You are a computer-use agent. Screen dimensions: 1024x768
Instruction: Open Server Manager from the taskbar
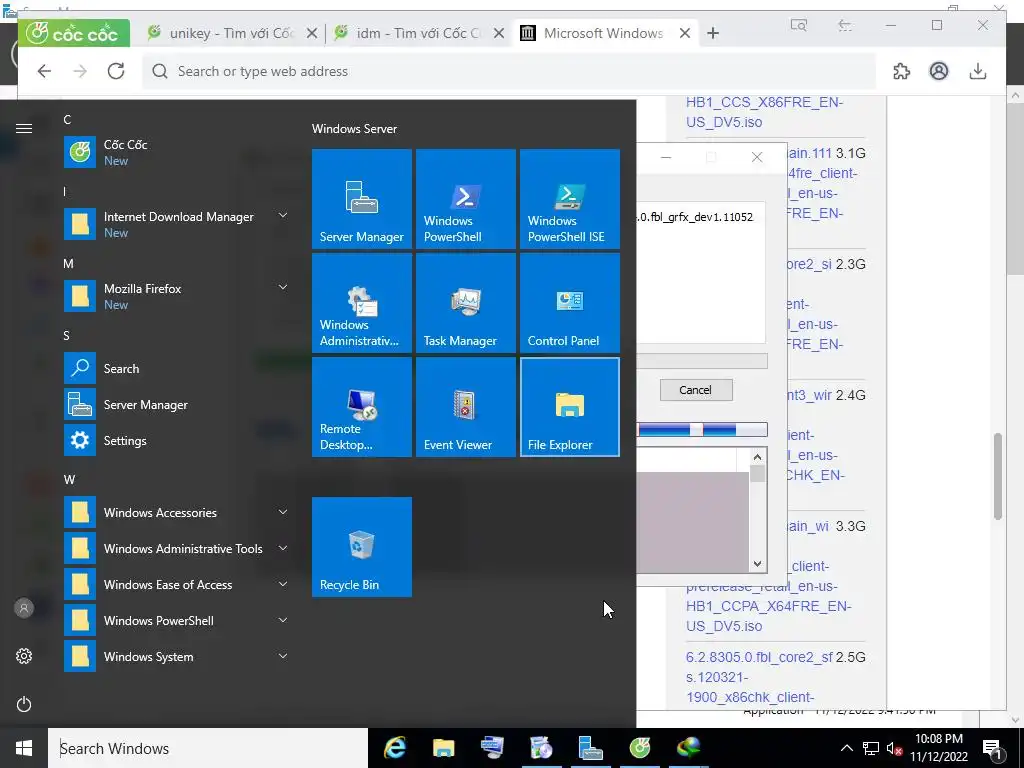pos(590,748)
